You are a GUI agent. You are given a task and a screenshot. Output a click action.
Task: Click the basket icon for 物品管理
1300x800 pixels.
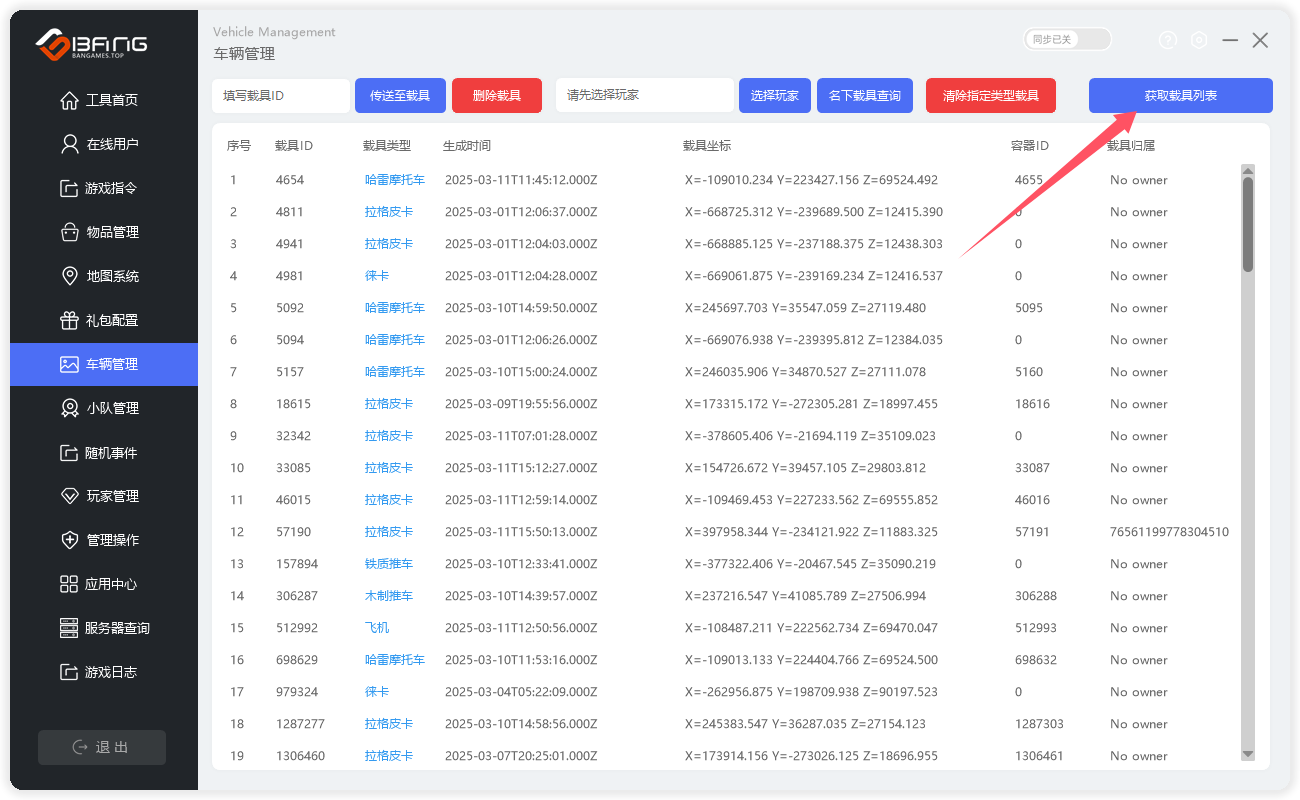tap(69, 232)
